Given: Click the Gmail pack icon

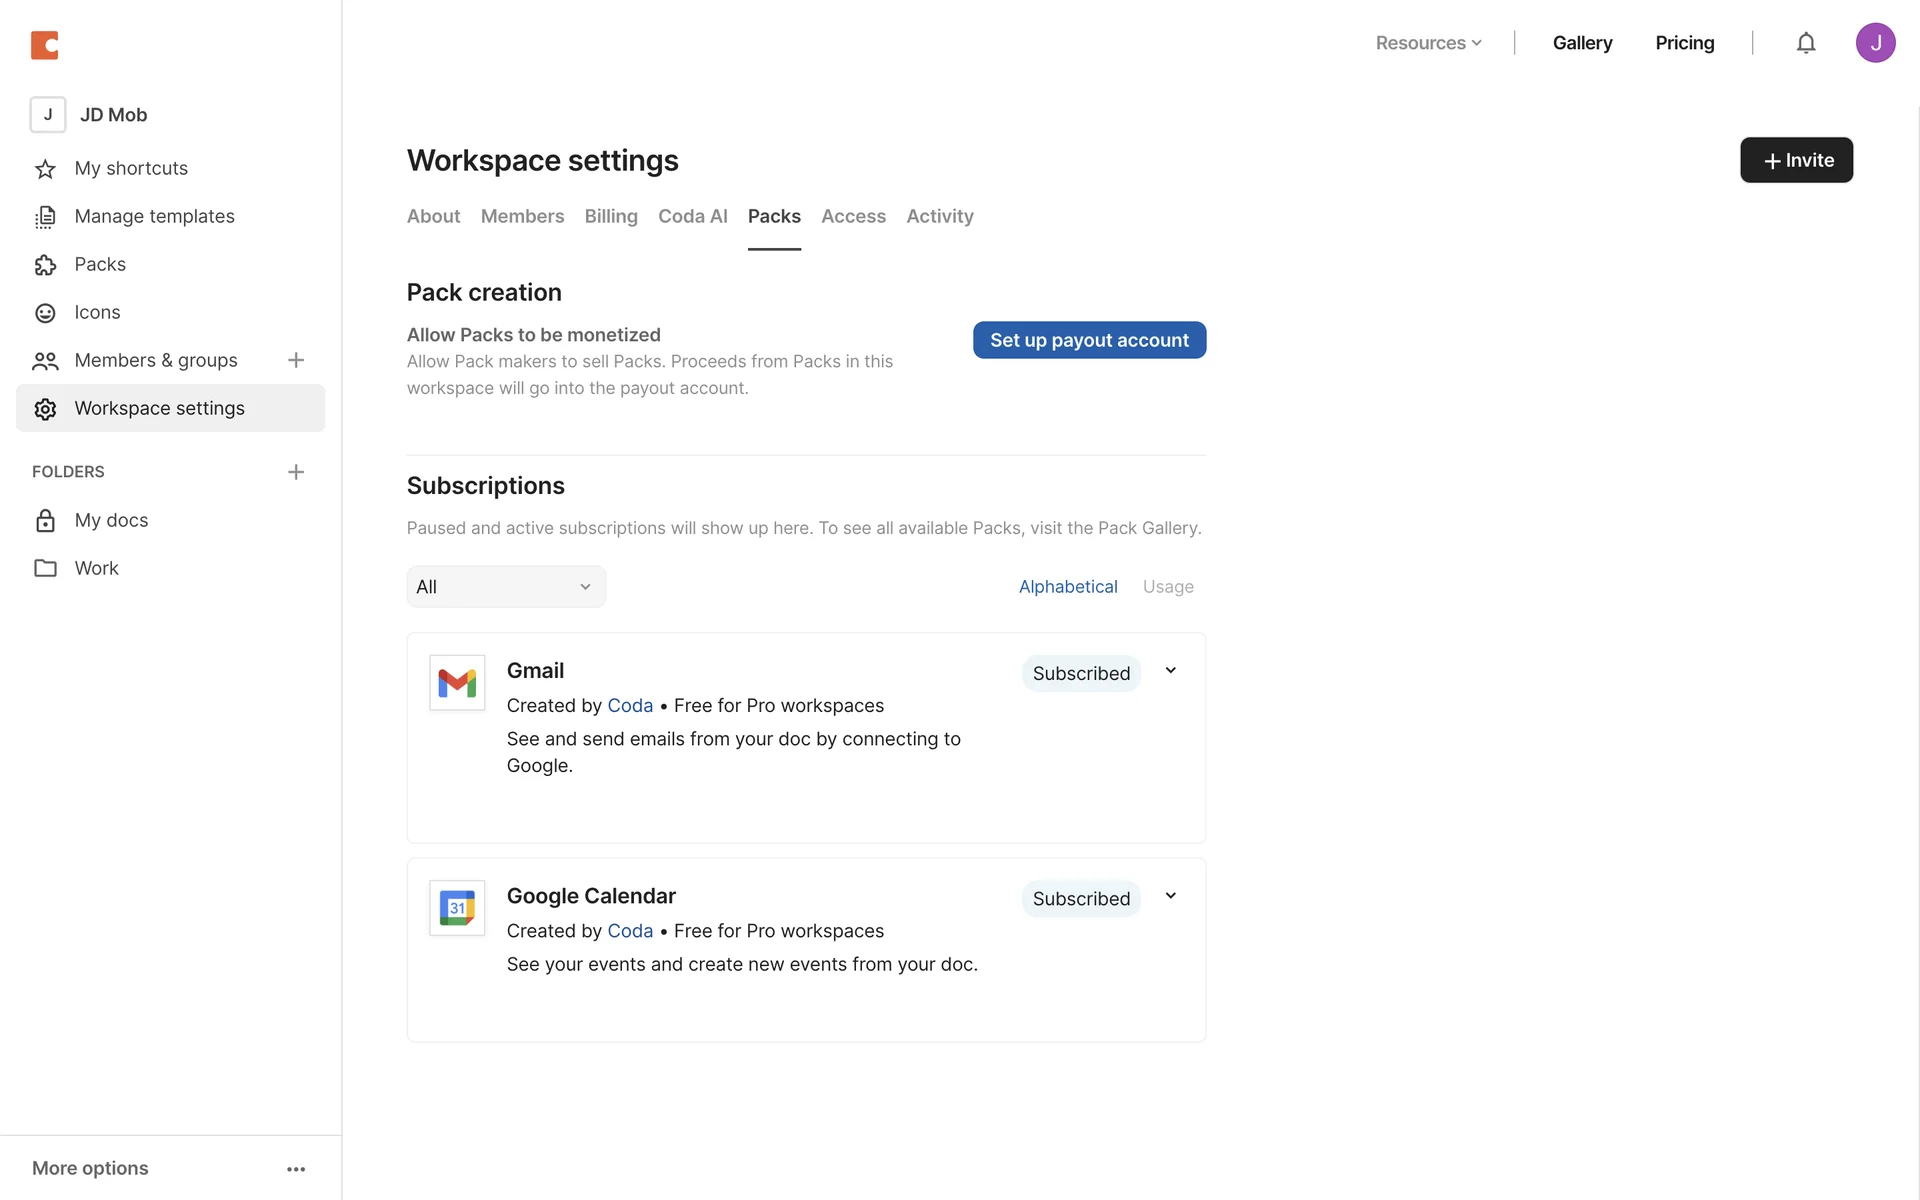Looking at the screenshot, I should pos(457,683).
